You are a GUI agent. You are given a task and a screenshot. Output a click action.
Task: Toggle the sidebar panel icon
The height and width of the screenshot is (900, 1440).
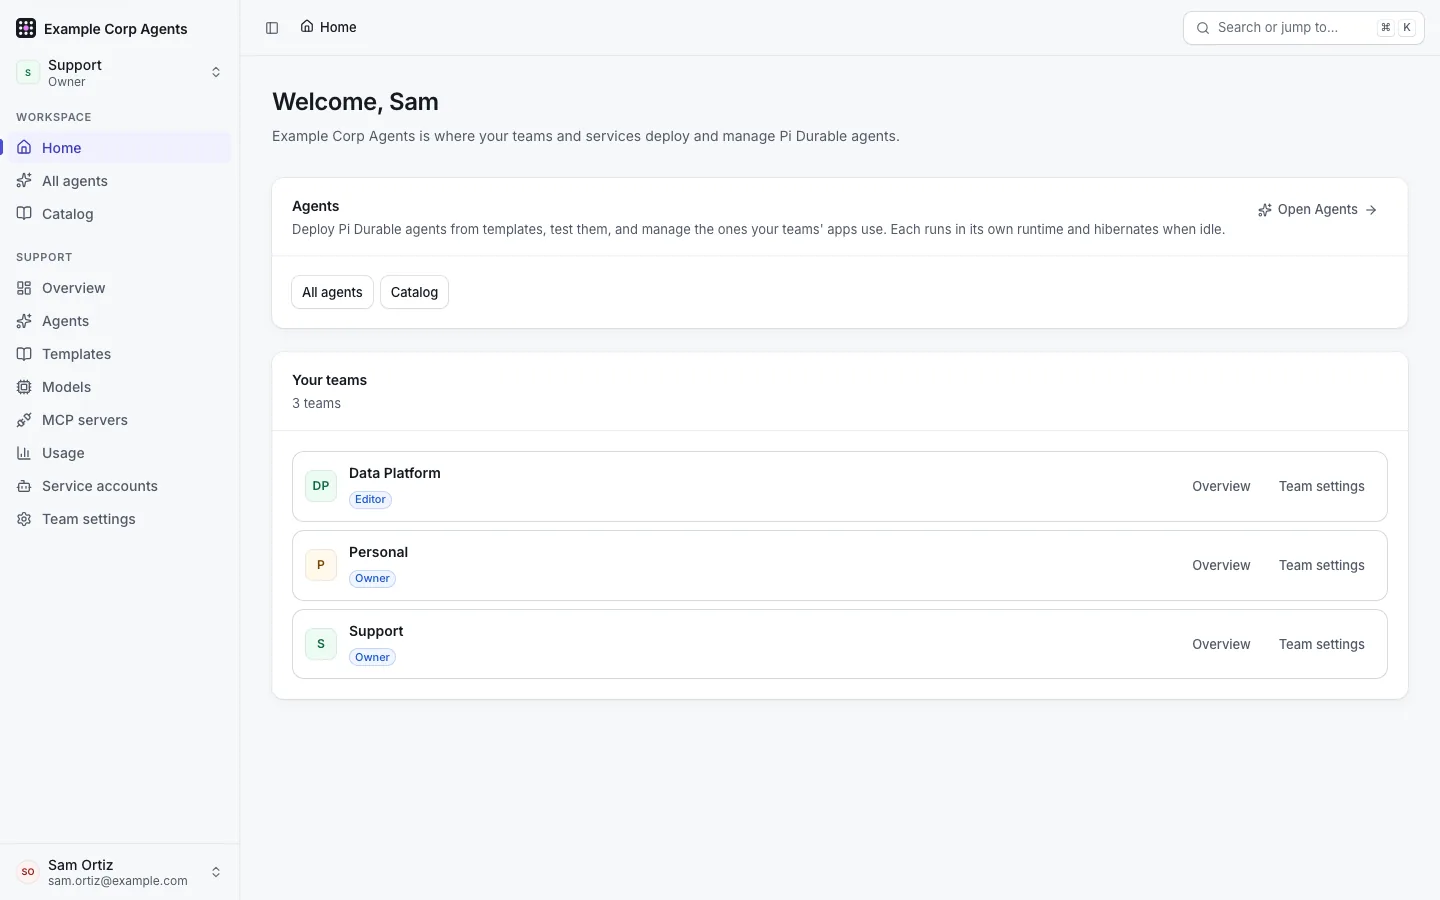(x=272, y=28)
